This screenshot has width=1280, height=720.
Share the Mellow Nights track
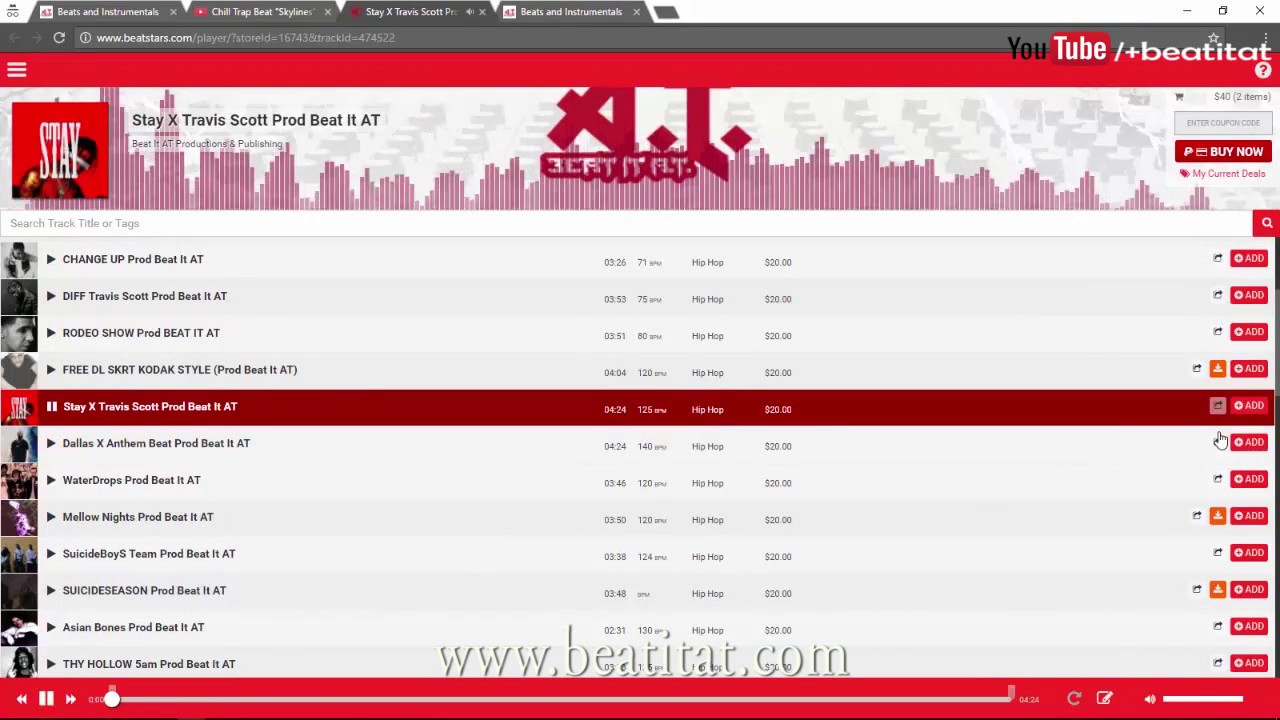[1196, 516]
